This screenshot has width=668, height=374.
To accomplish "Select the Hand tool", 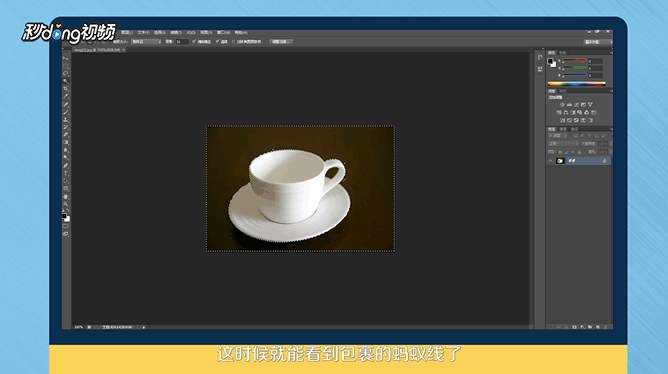I will 66,197.
